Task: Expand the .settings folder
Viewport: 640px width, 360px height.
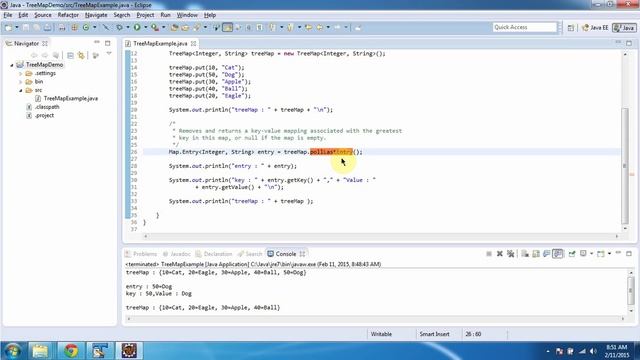Action: click(20, 73)
